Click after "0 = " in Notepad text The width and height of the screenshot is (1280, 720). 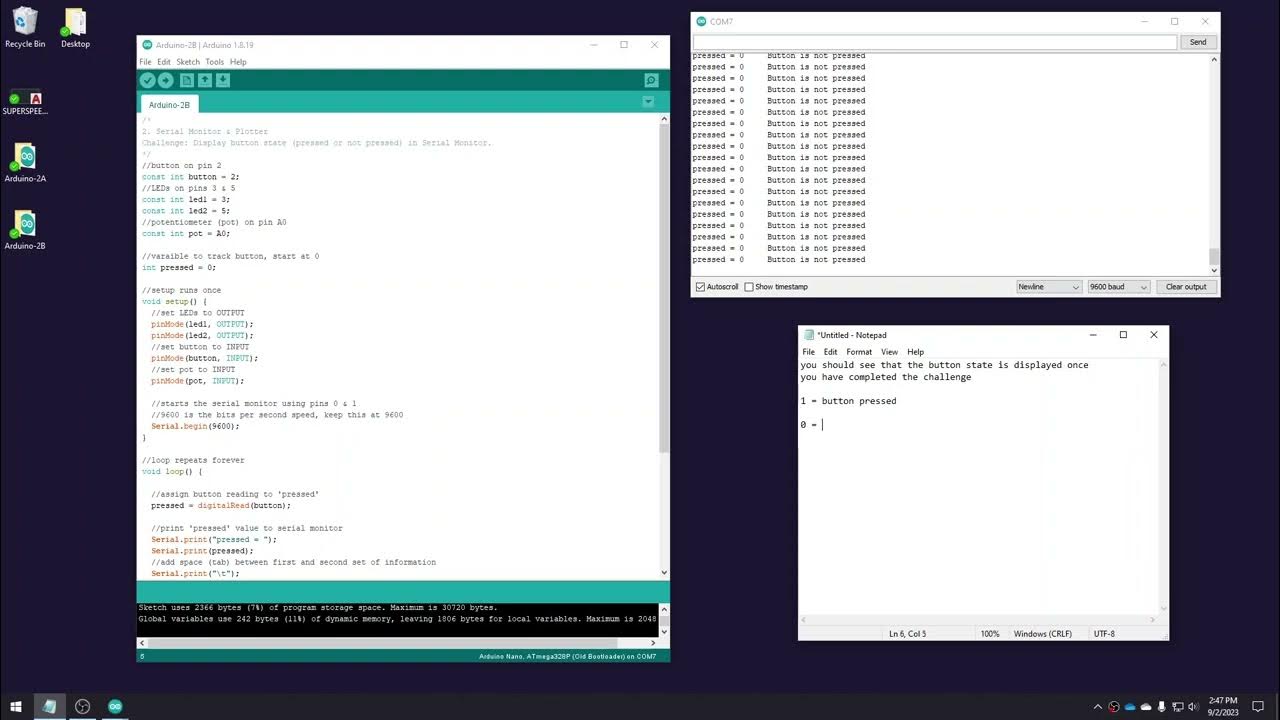[x=823, y=425]
